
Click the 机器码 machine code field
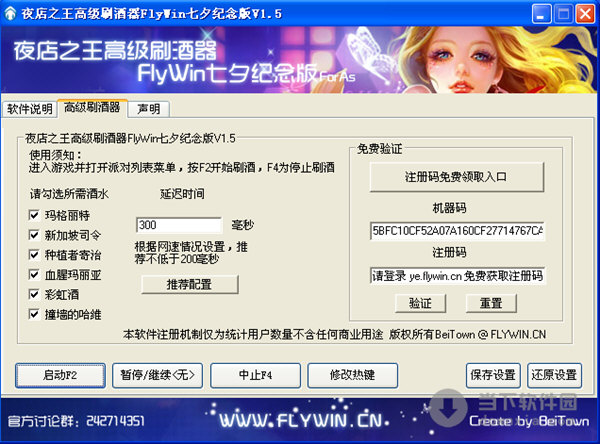[x=457, y=231]
